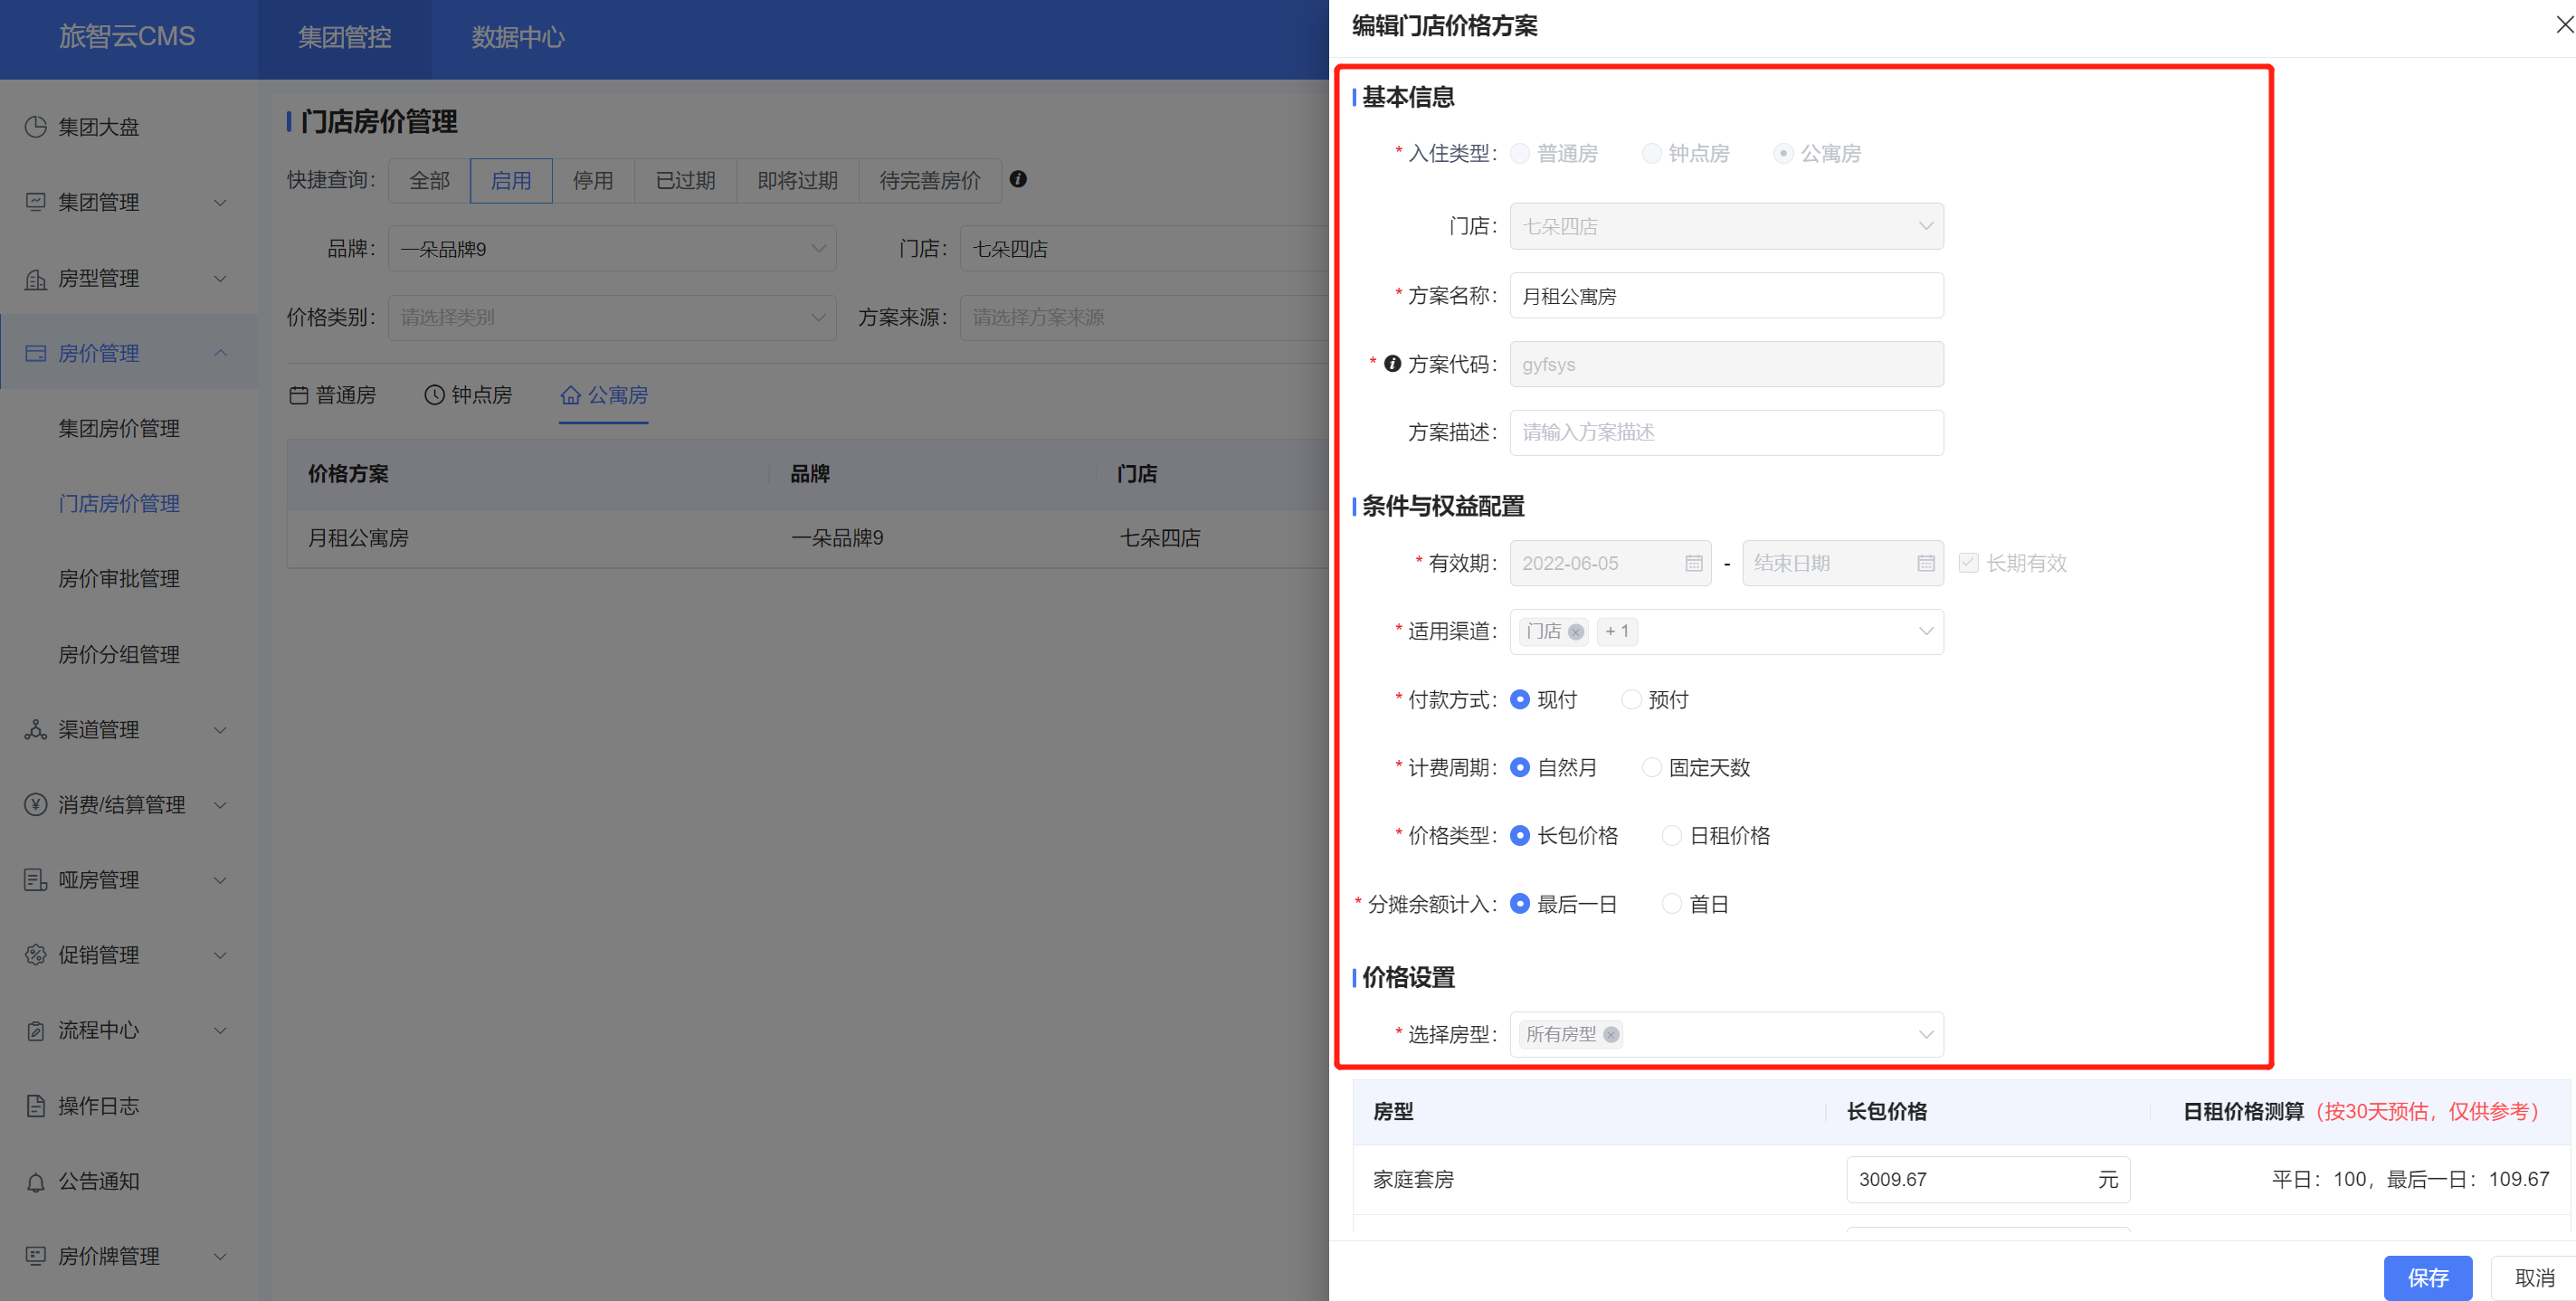Open the 品牌 dropdown 一朵品牌9
The height and width of the screenshot is (1301, 2576).
click(612, 248)
